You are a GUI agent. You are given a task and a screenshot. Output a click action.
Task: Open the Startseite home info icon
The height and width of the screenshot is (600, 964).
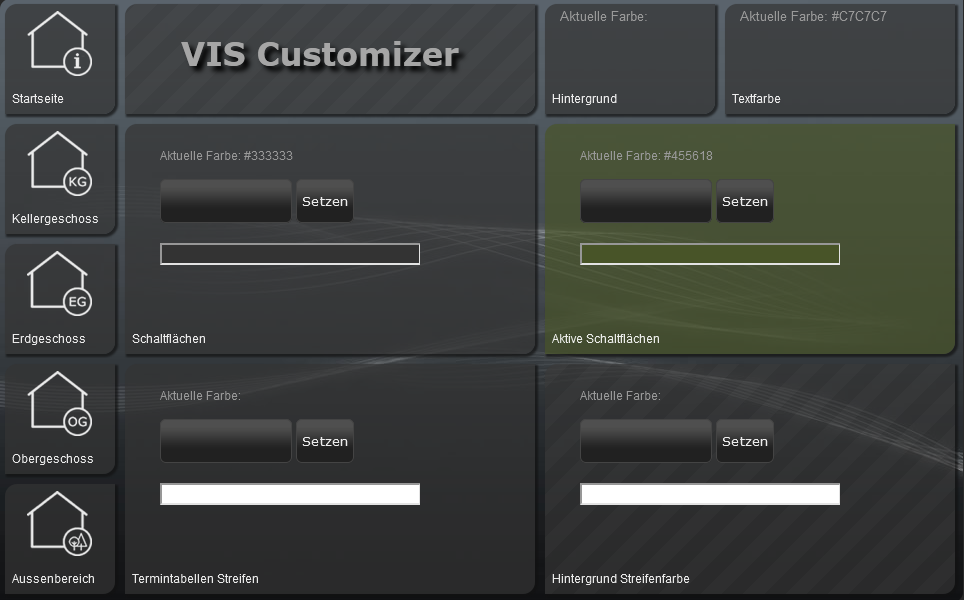coord(60,58)
